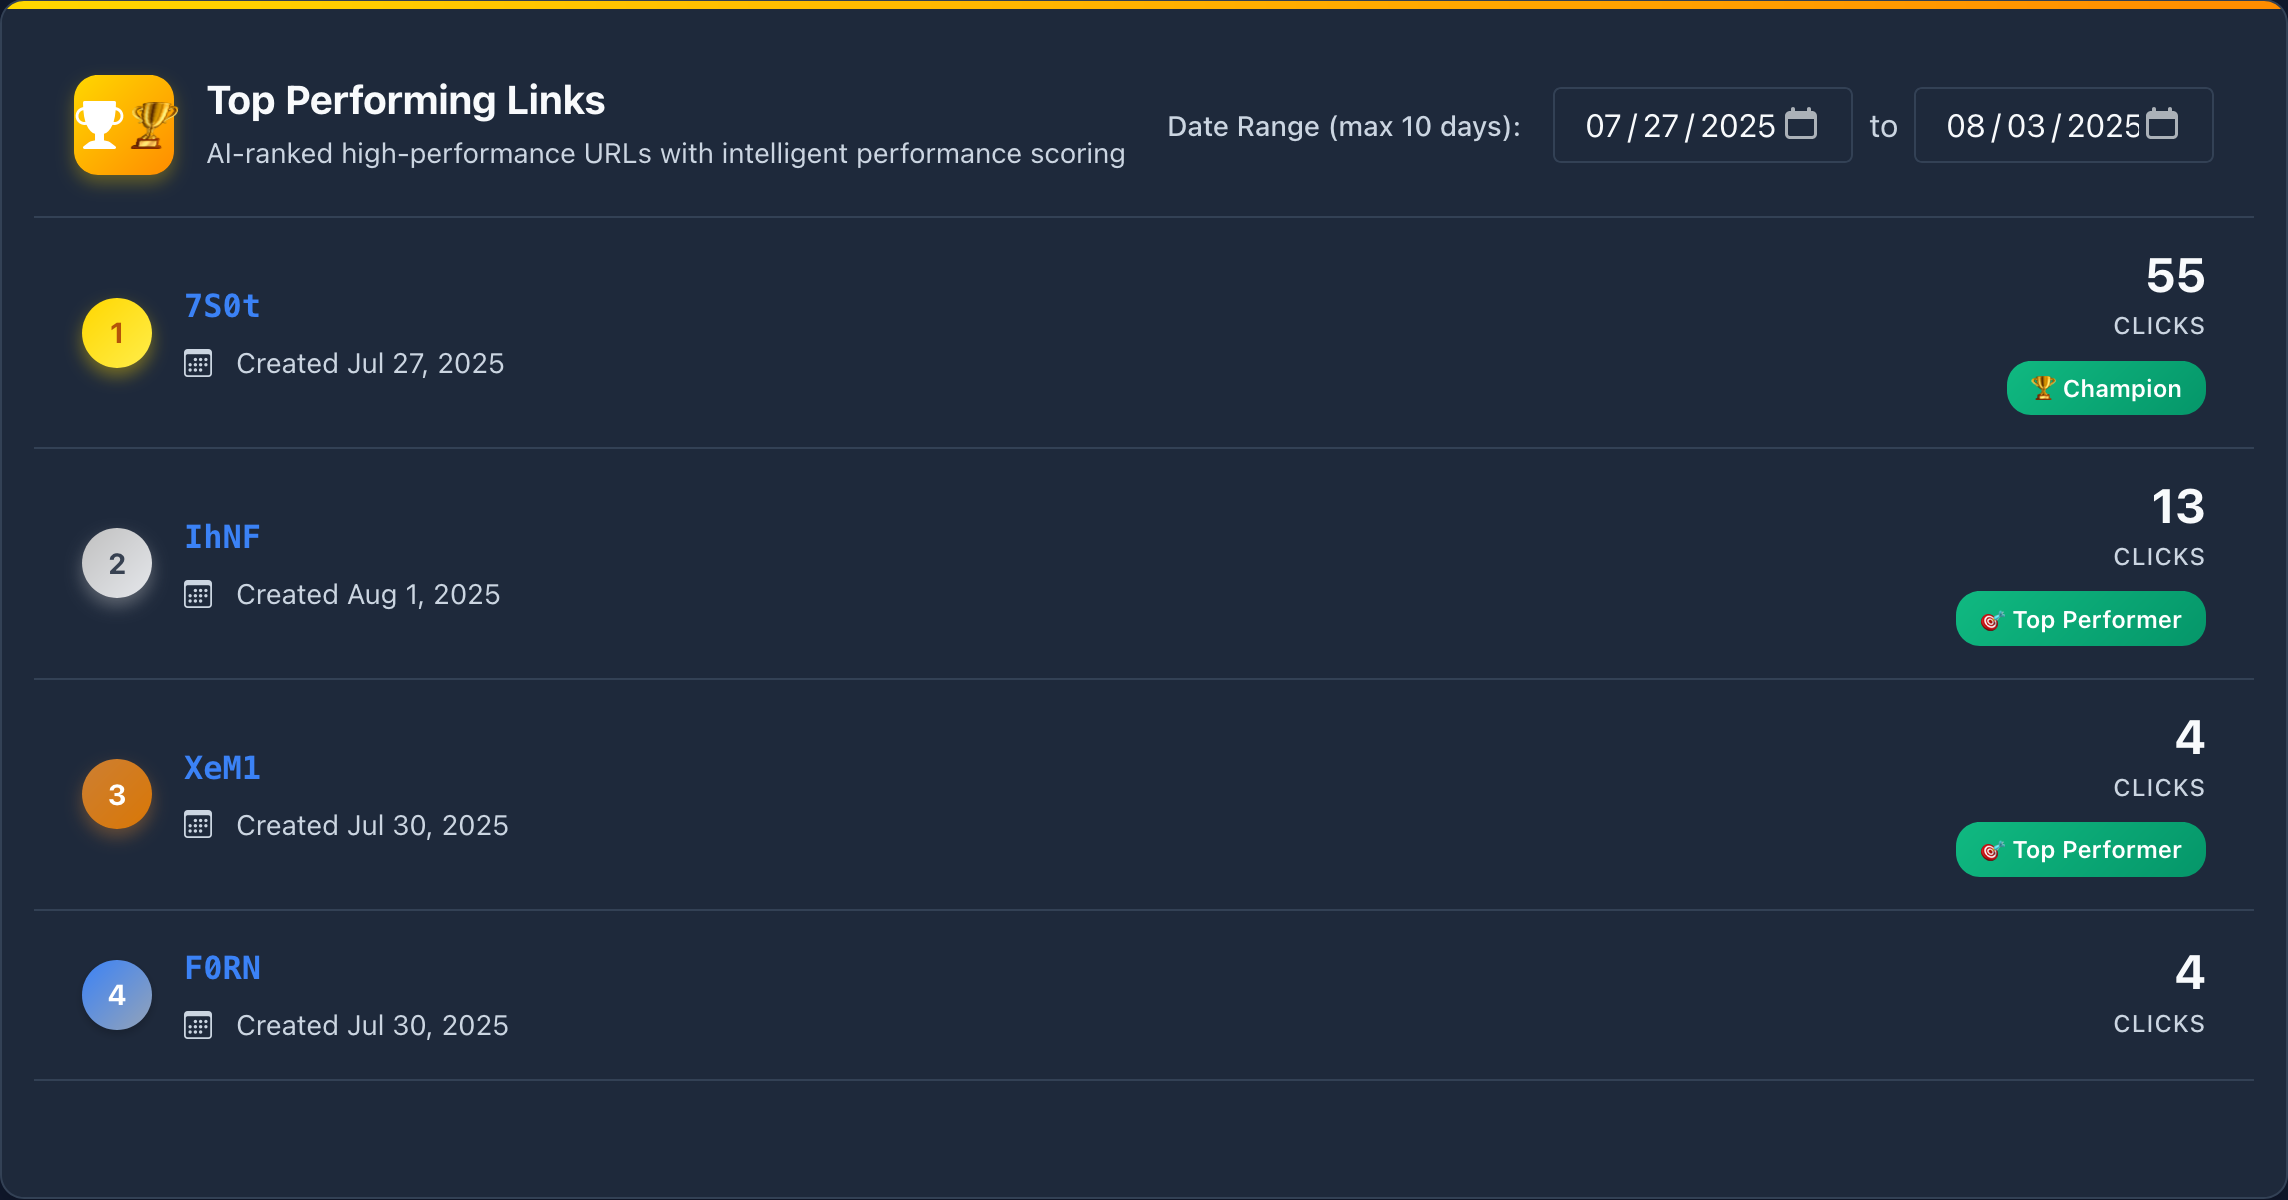Screen dimensions: 2288x1200
Task: Click the bronze rank 3 badge
Action: (x=116, y=794)
